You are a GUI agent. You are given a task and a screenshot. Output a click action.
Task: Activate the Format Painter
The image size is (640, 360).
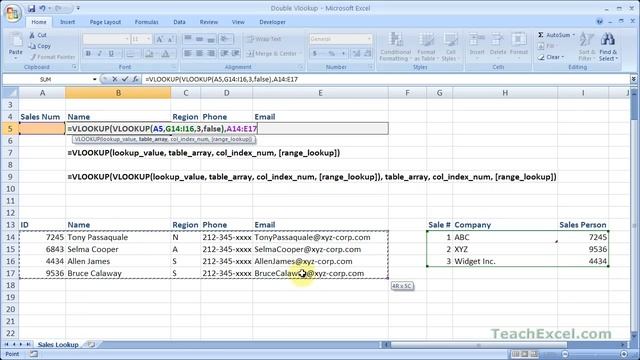(x=52, y=57)
